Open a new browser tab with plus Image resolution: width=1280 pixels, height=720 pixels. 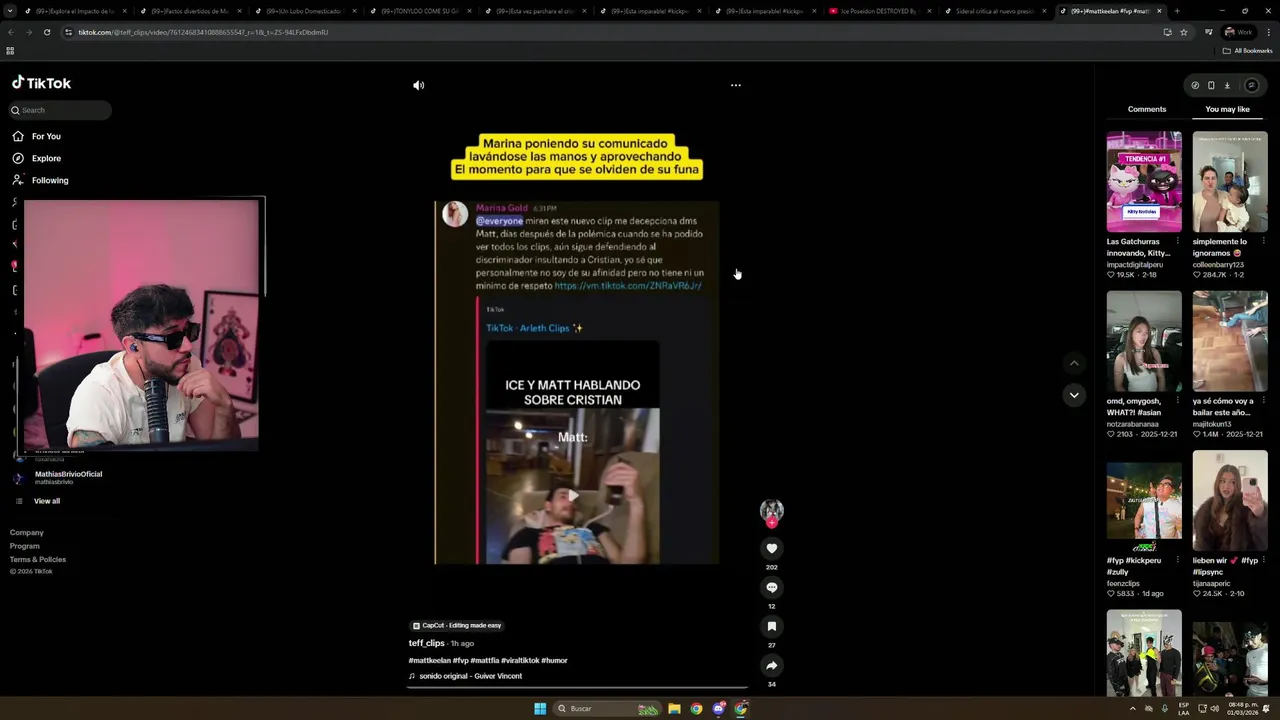point(1177,11)
